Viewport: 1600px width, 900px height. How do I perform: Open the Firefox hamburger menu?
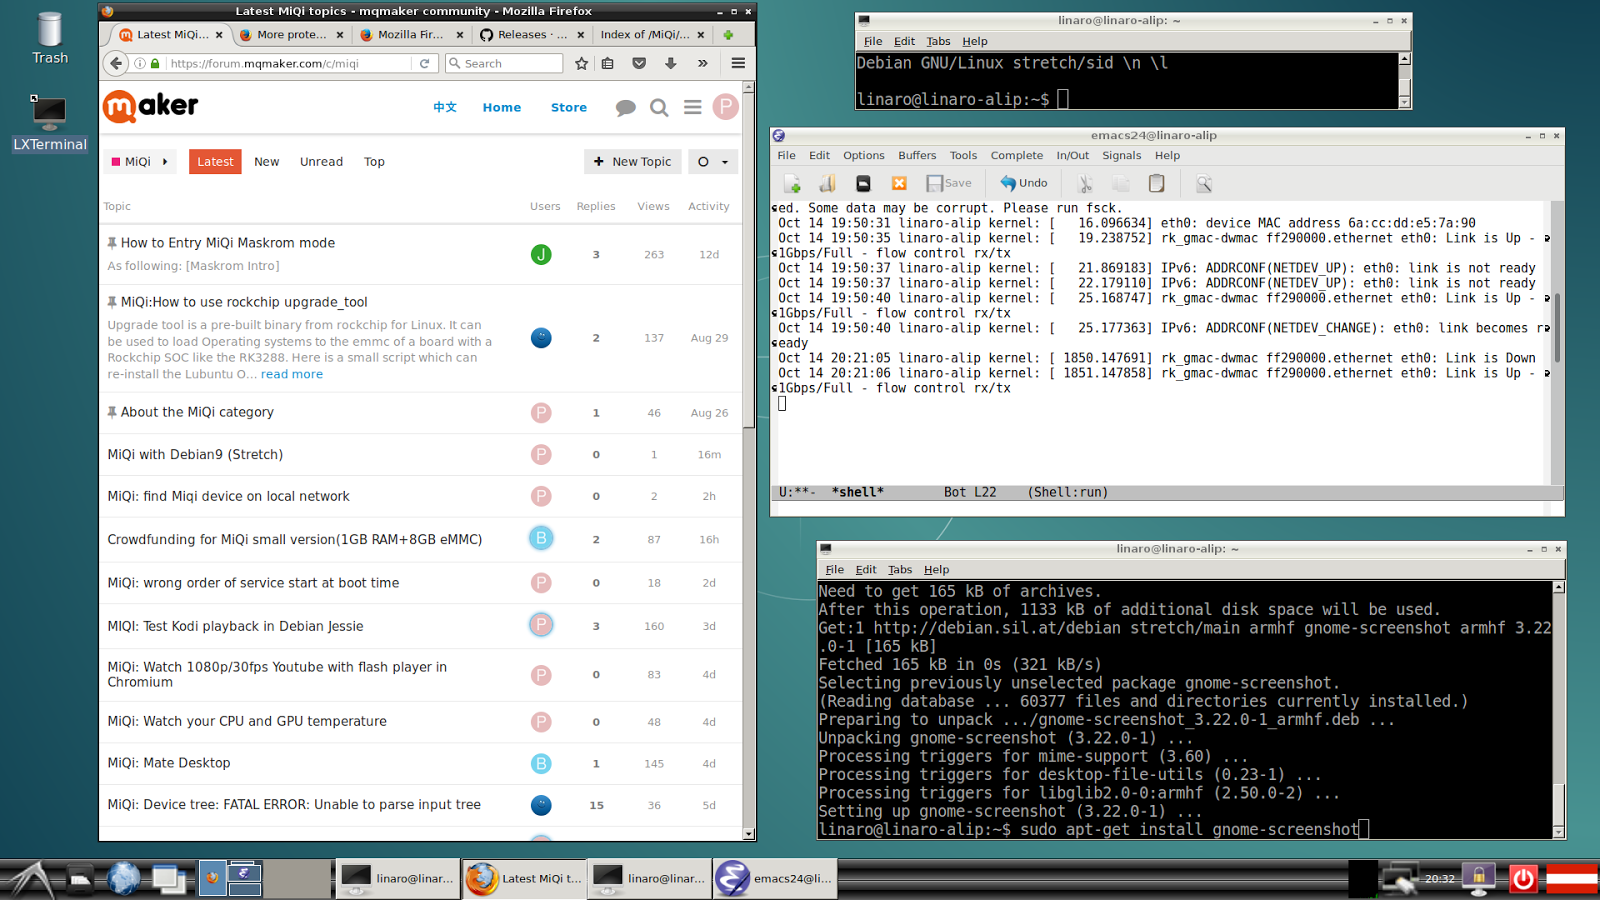[x=738, y=63]
